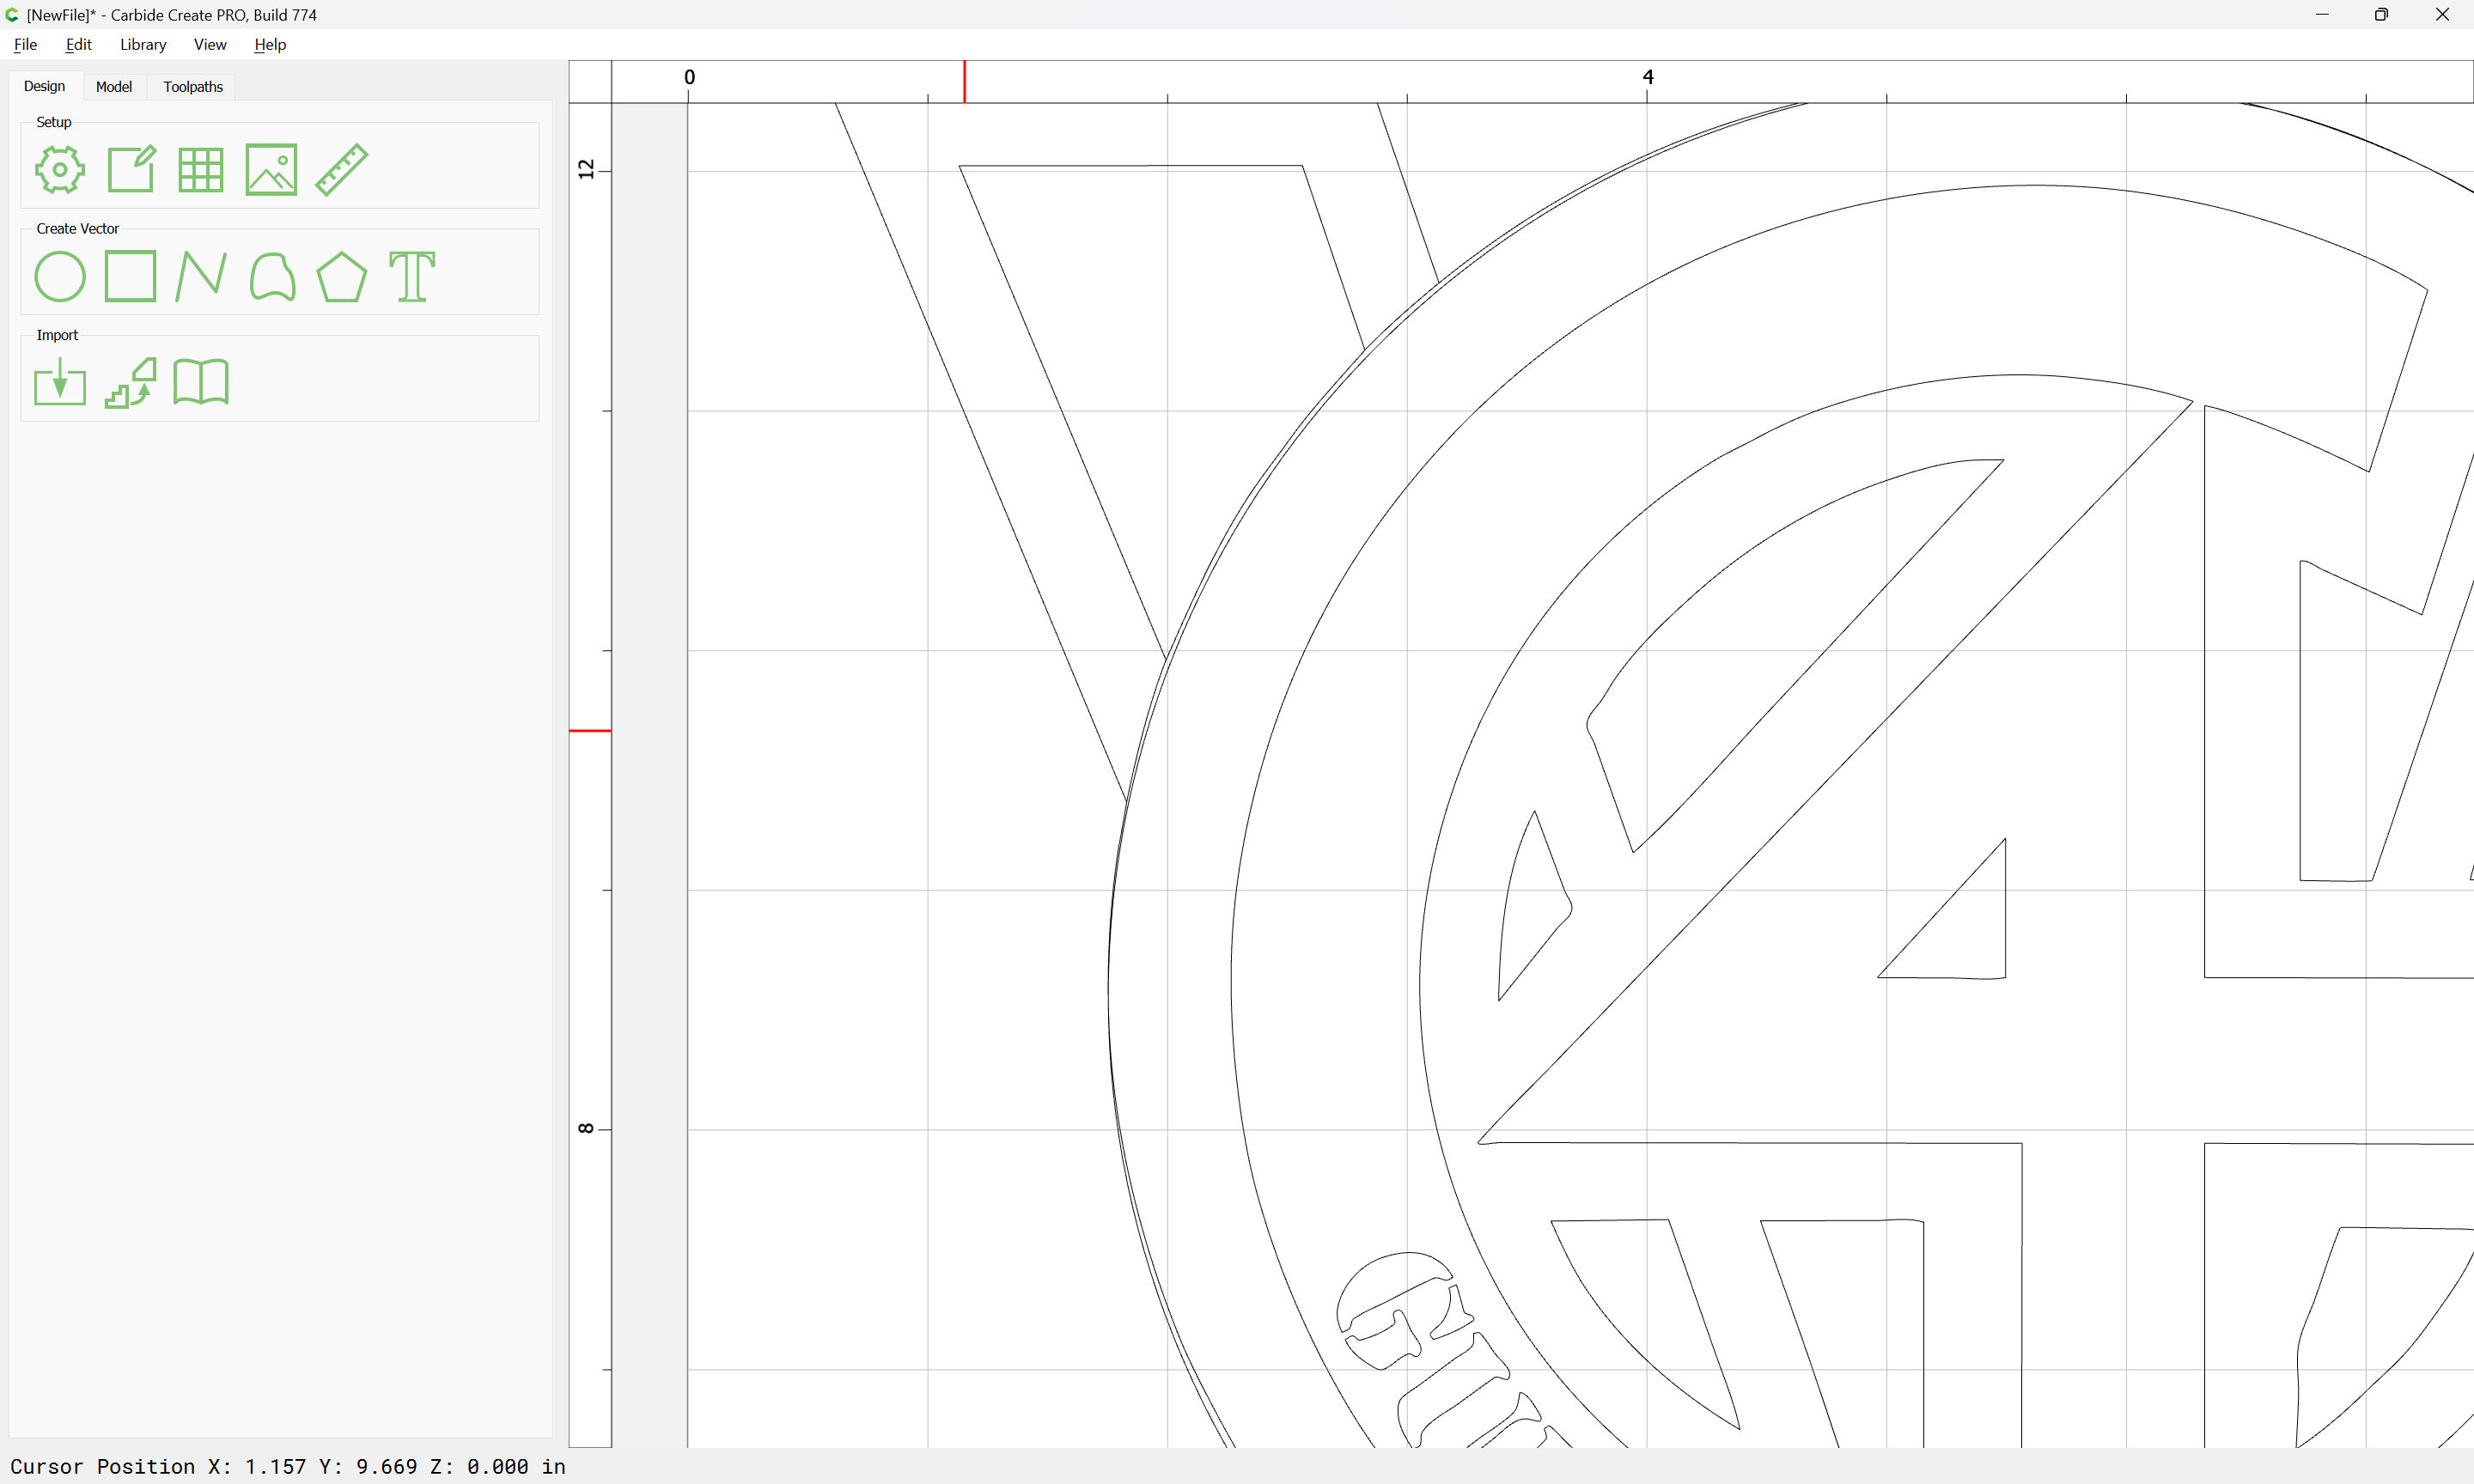
Task: Open the Edit menu
Action: click(79, 44)
